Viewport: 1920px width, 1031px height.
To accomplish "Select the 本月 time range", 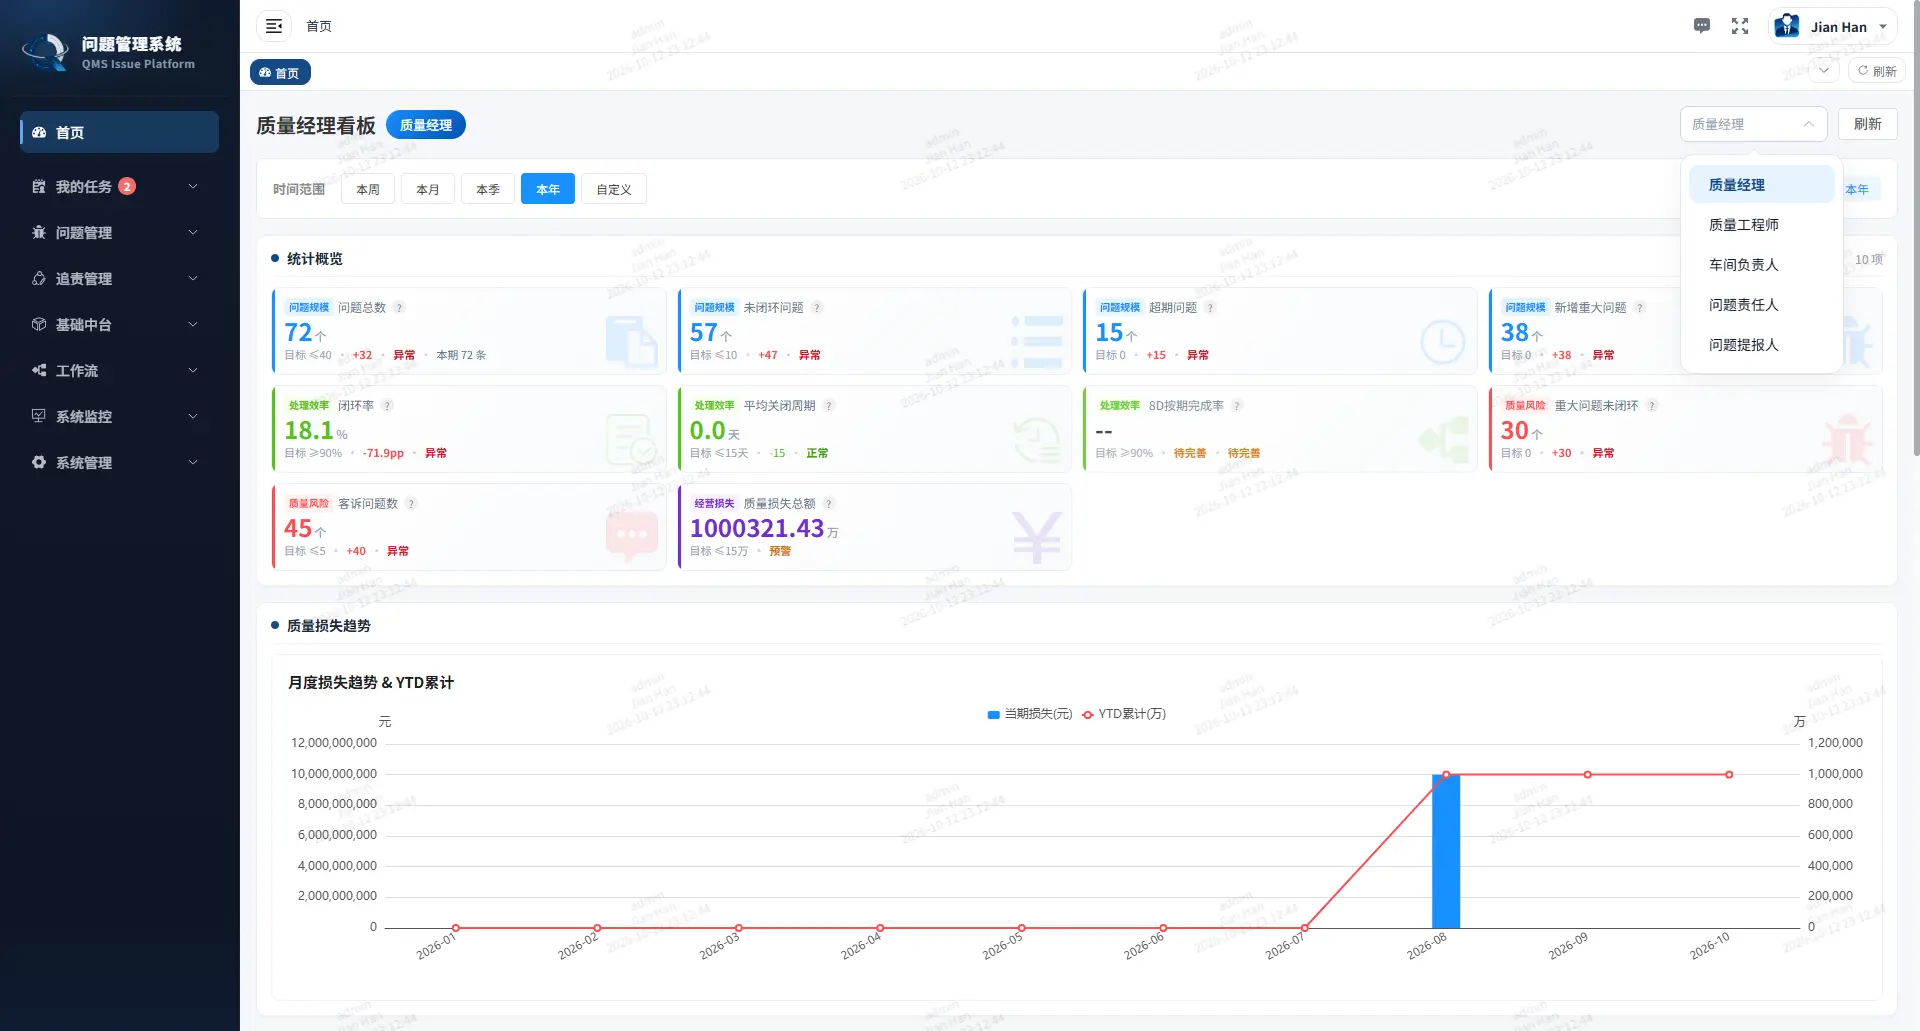I will tap(428, 189).
